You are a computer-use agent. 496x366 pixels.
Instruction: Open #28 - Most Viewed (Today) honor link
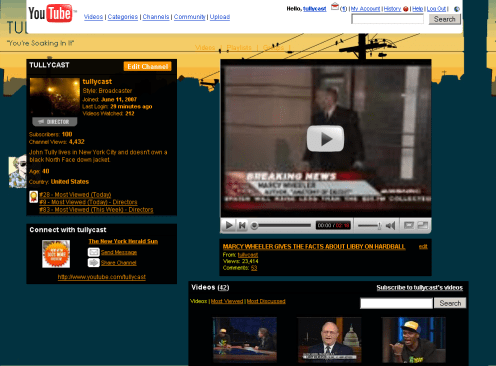click(x=75, y=195)
